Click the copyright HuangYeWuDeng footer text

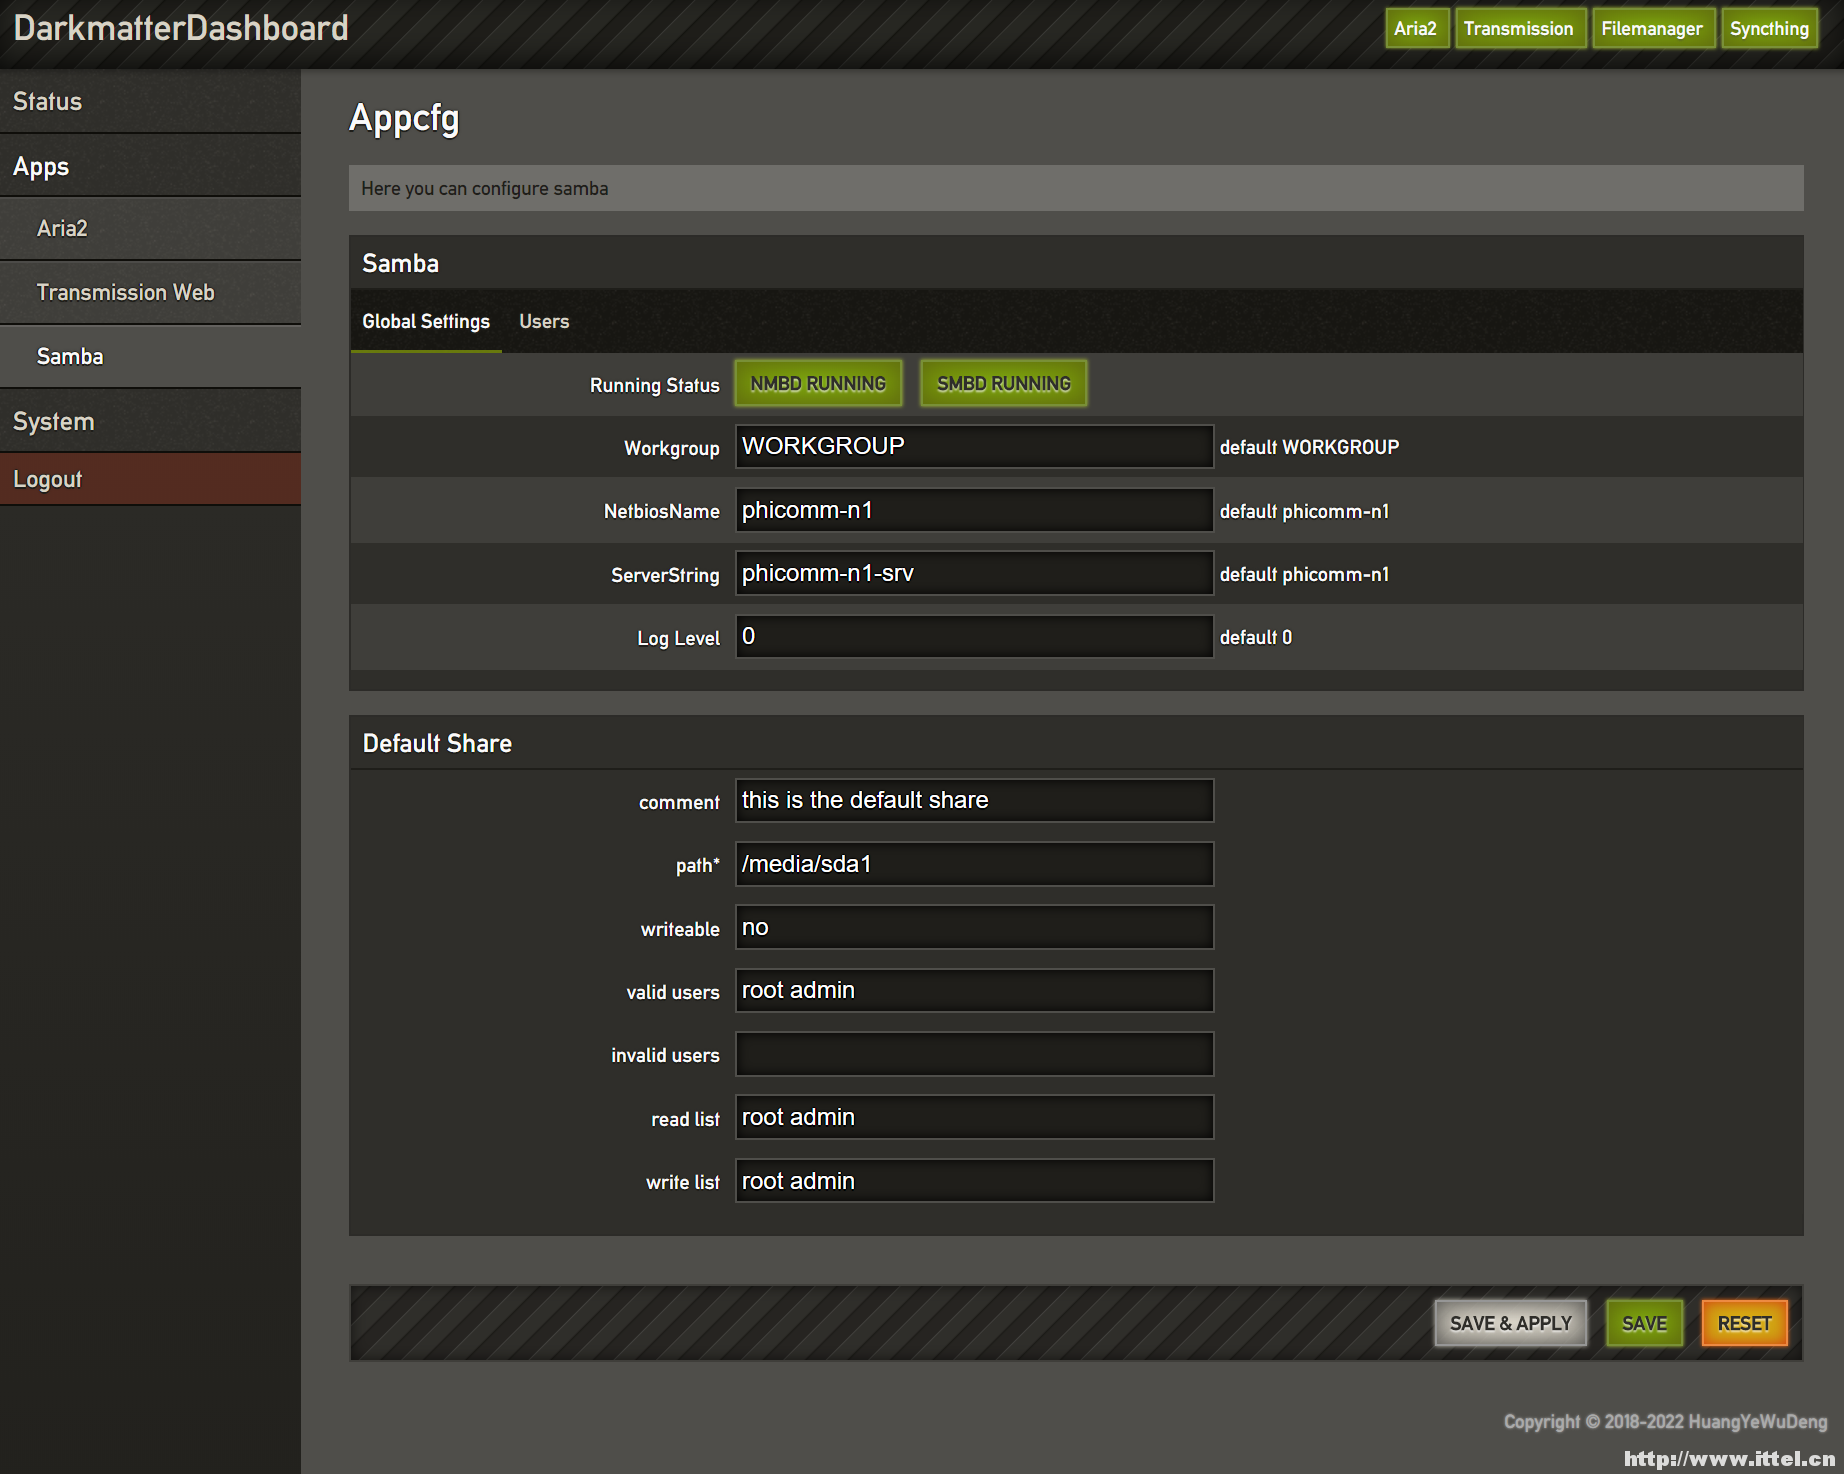(x=1665, y=1421)
